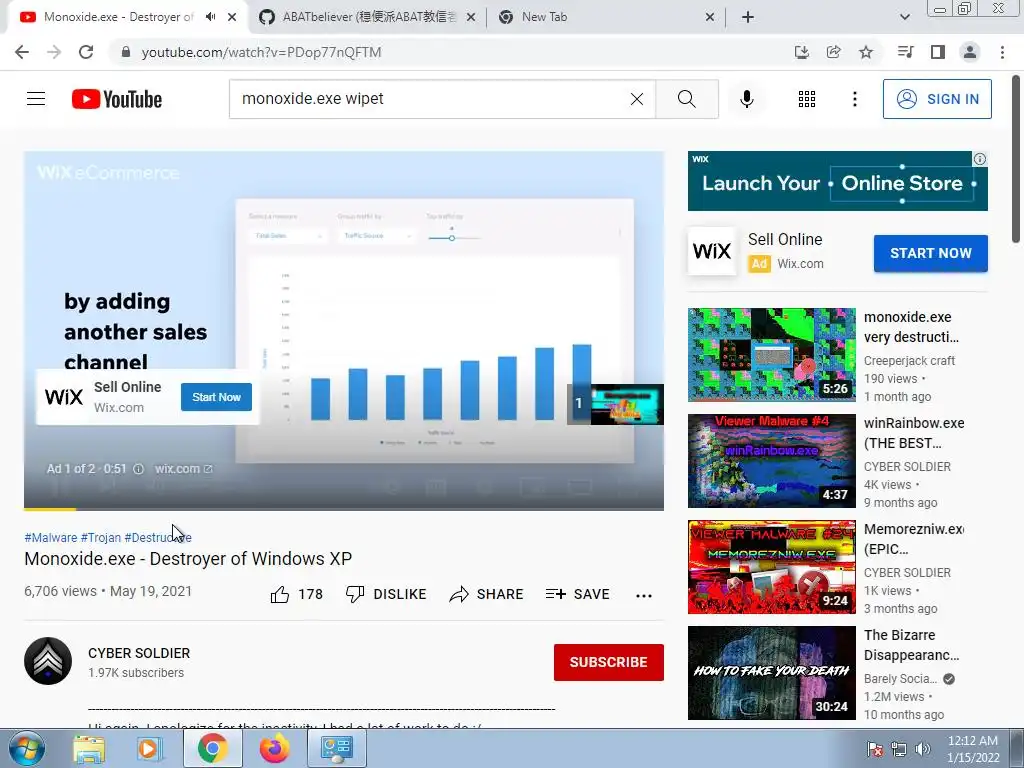Click the address bar URL
1024x768 pixels.
(x=261, y=52)
